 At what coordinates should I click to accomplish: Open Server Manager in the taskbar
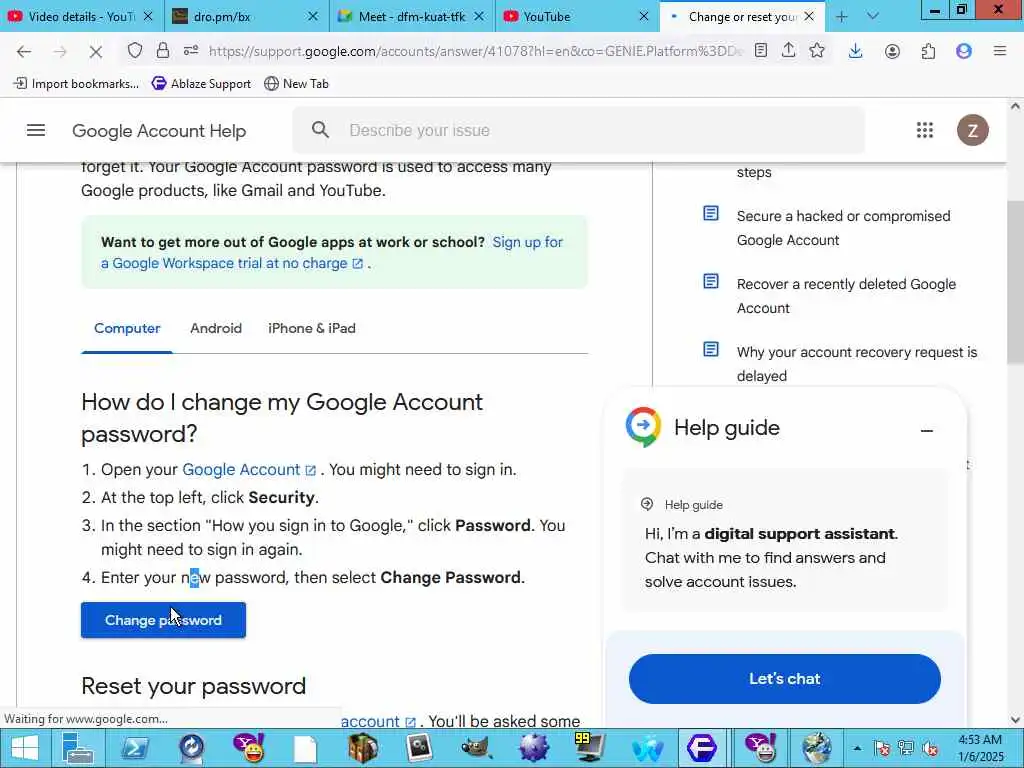[78, 748]
